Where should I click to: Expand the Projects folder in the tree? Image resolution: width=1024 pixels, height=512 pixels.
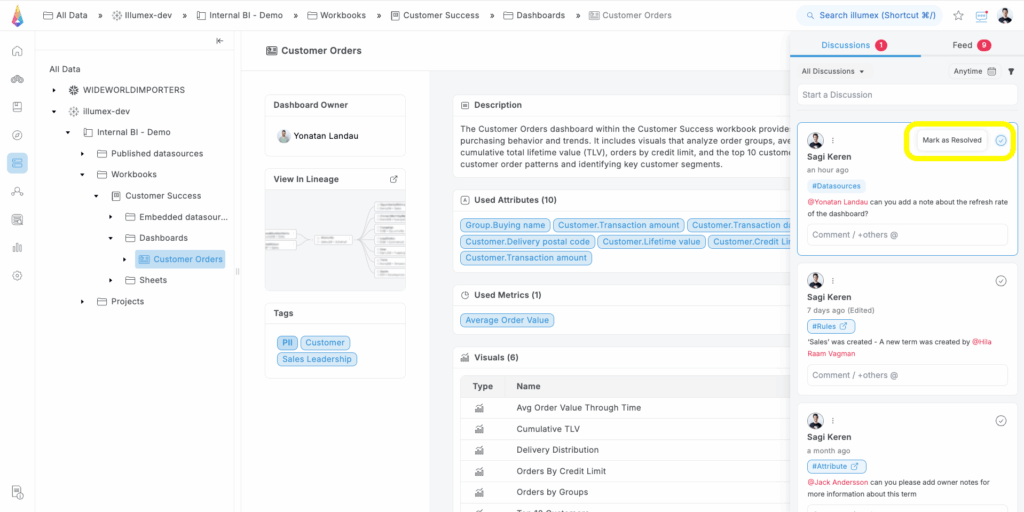pyautogui.click(x=82, y=301)
